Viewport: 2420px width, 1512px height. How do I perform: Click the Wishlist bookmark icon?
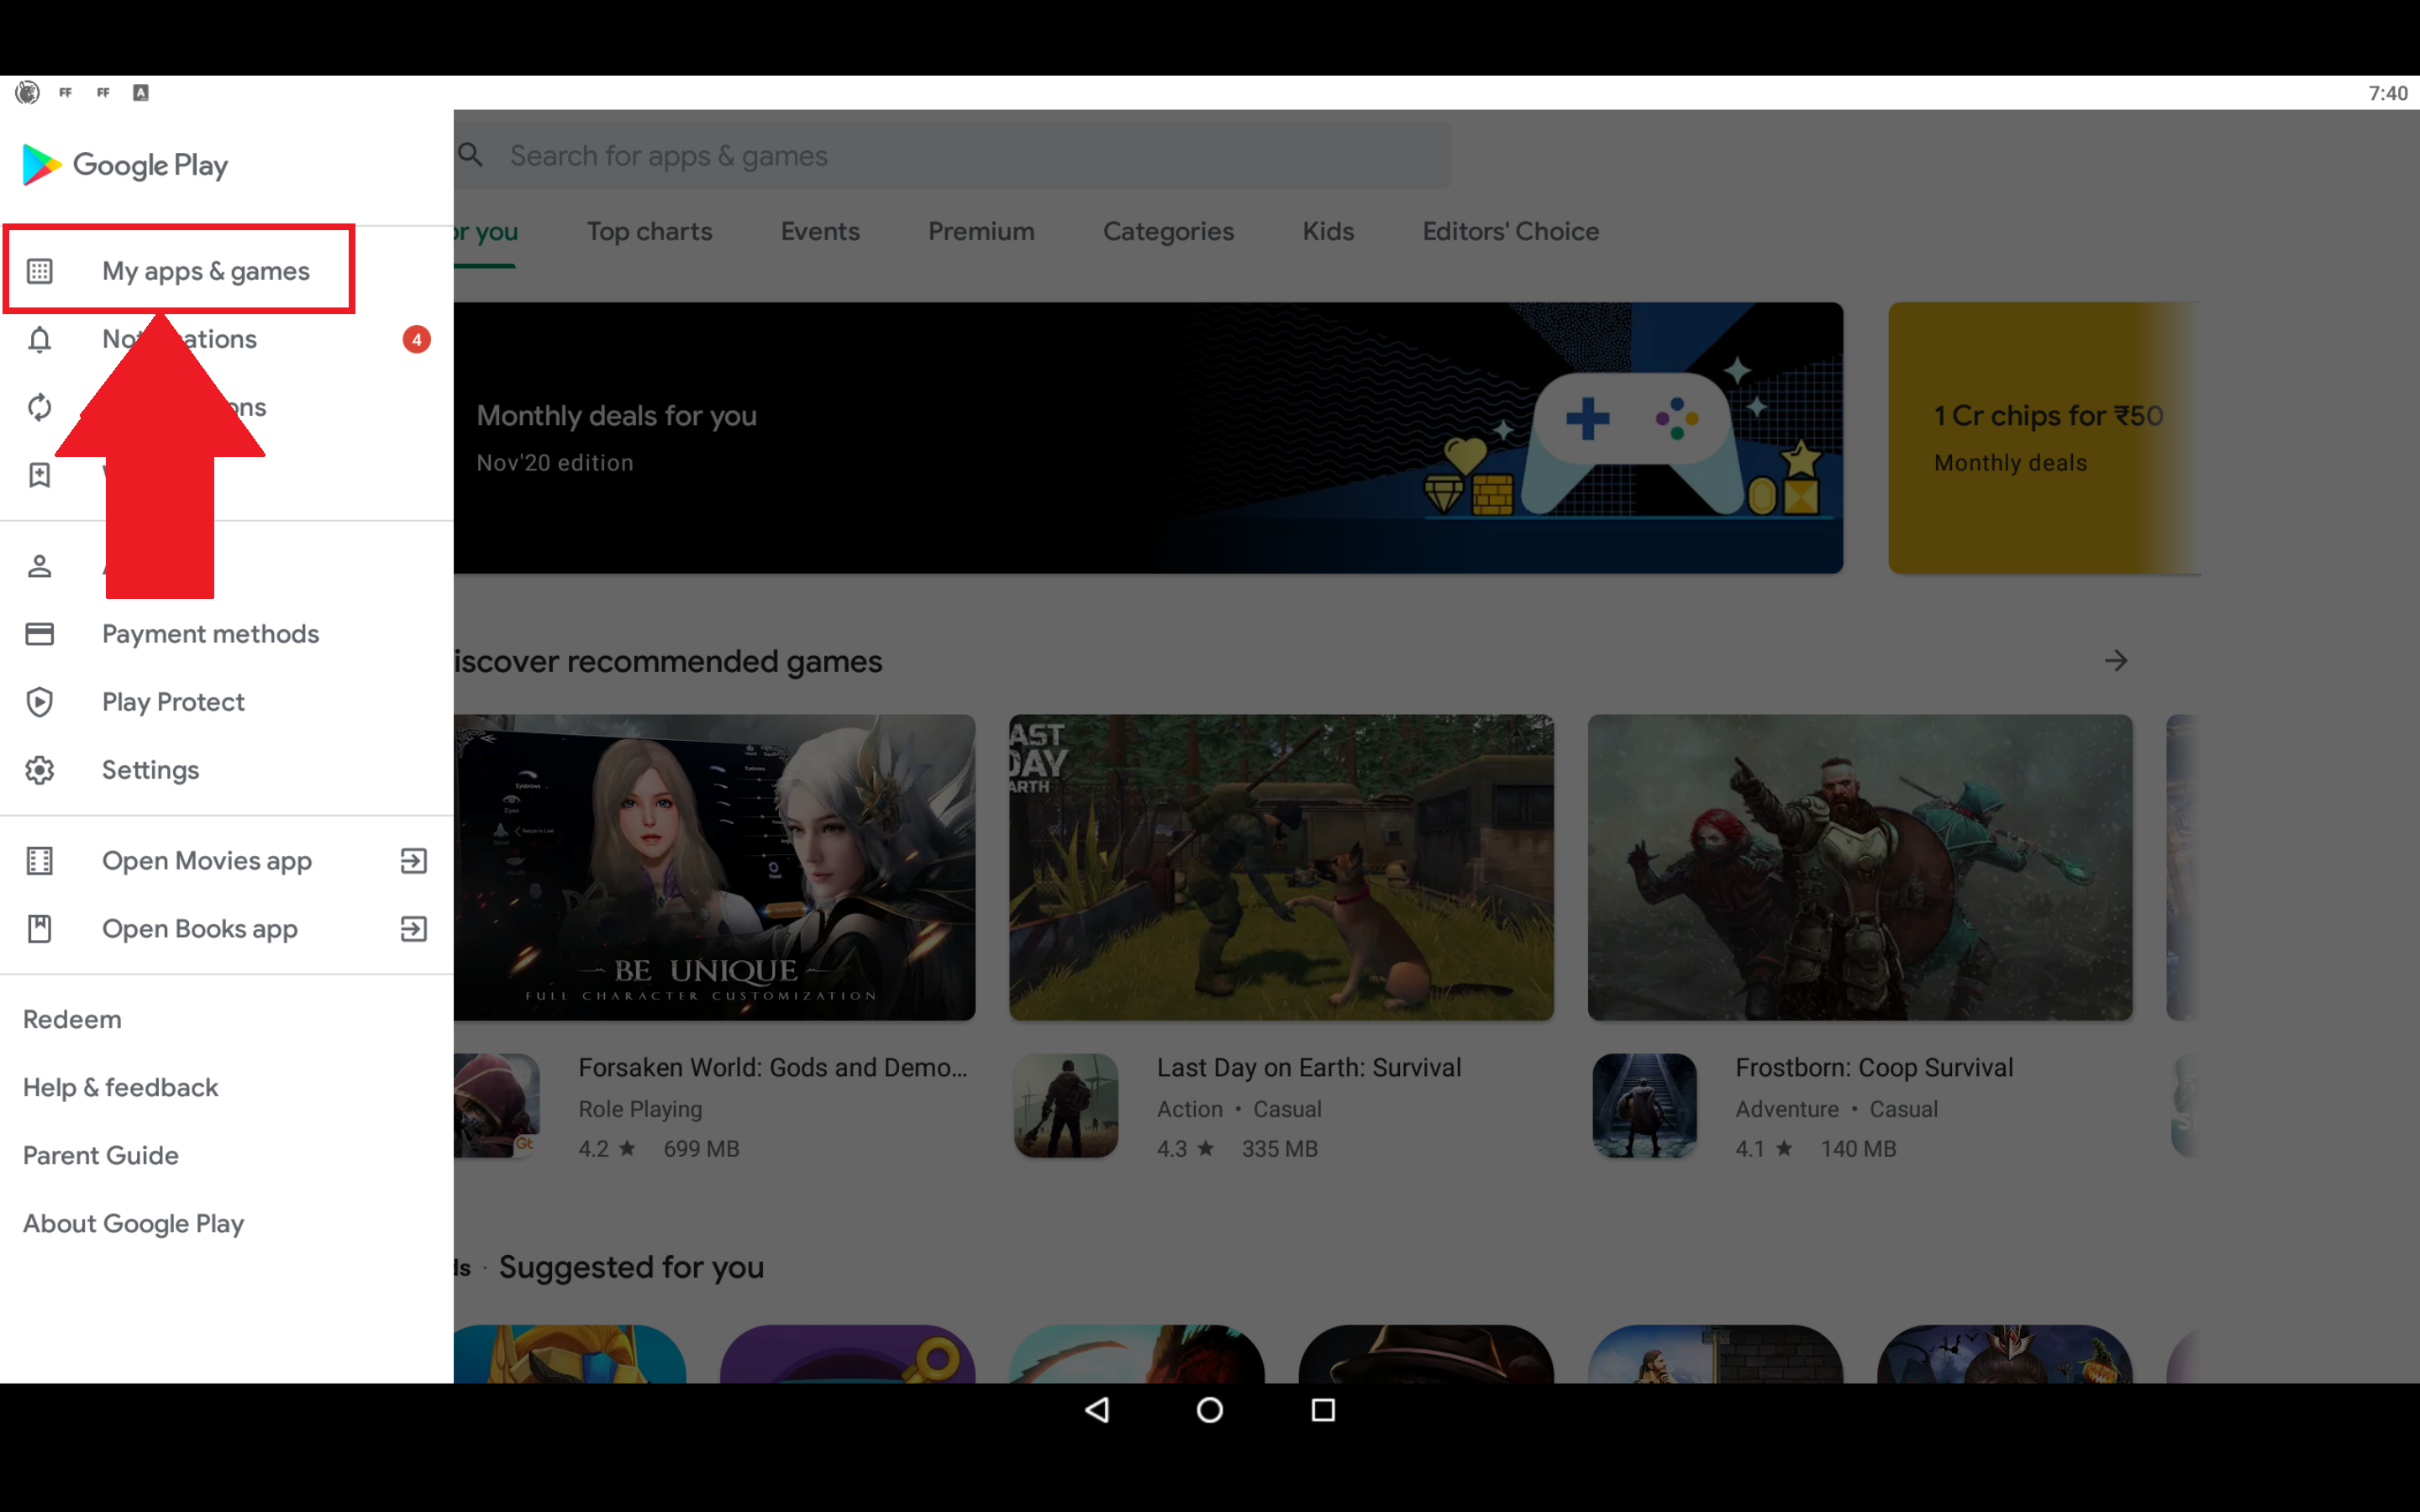click(39, 475)
